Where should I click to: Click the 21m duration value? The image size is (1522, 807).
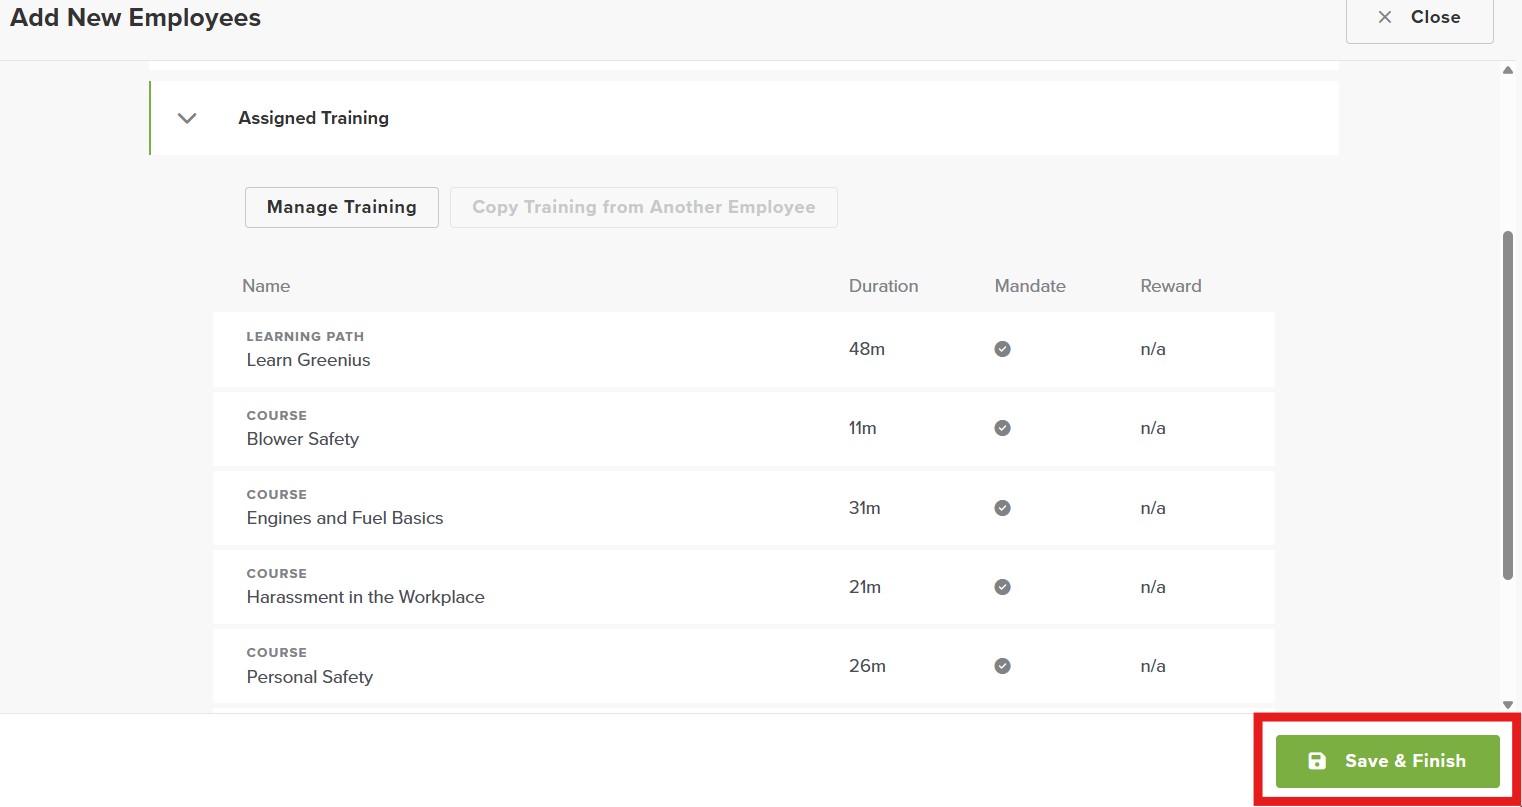tap(865, 587)
